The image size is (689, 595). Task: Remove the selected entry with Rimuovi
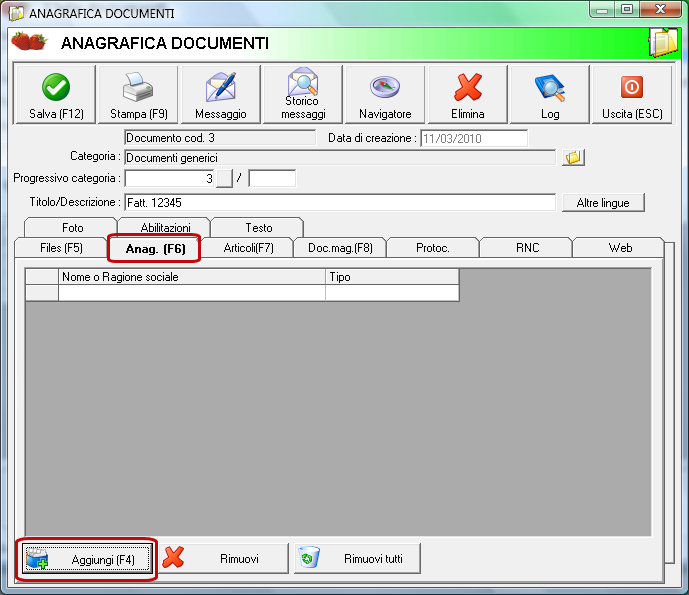click(x=224, y=559)
